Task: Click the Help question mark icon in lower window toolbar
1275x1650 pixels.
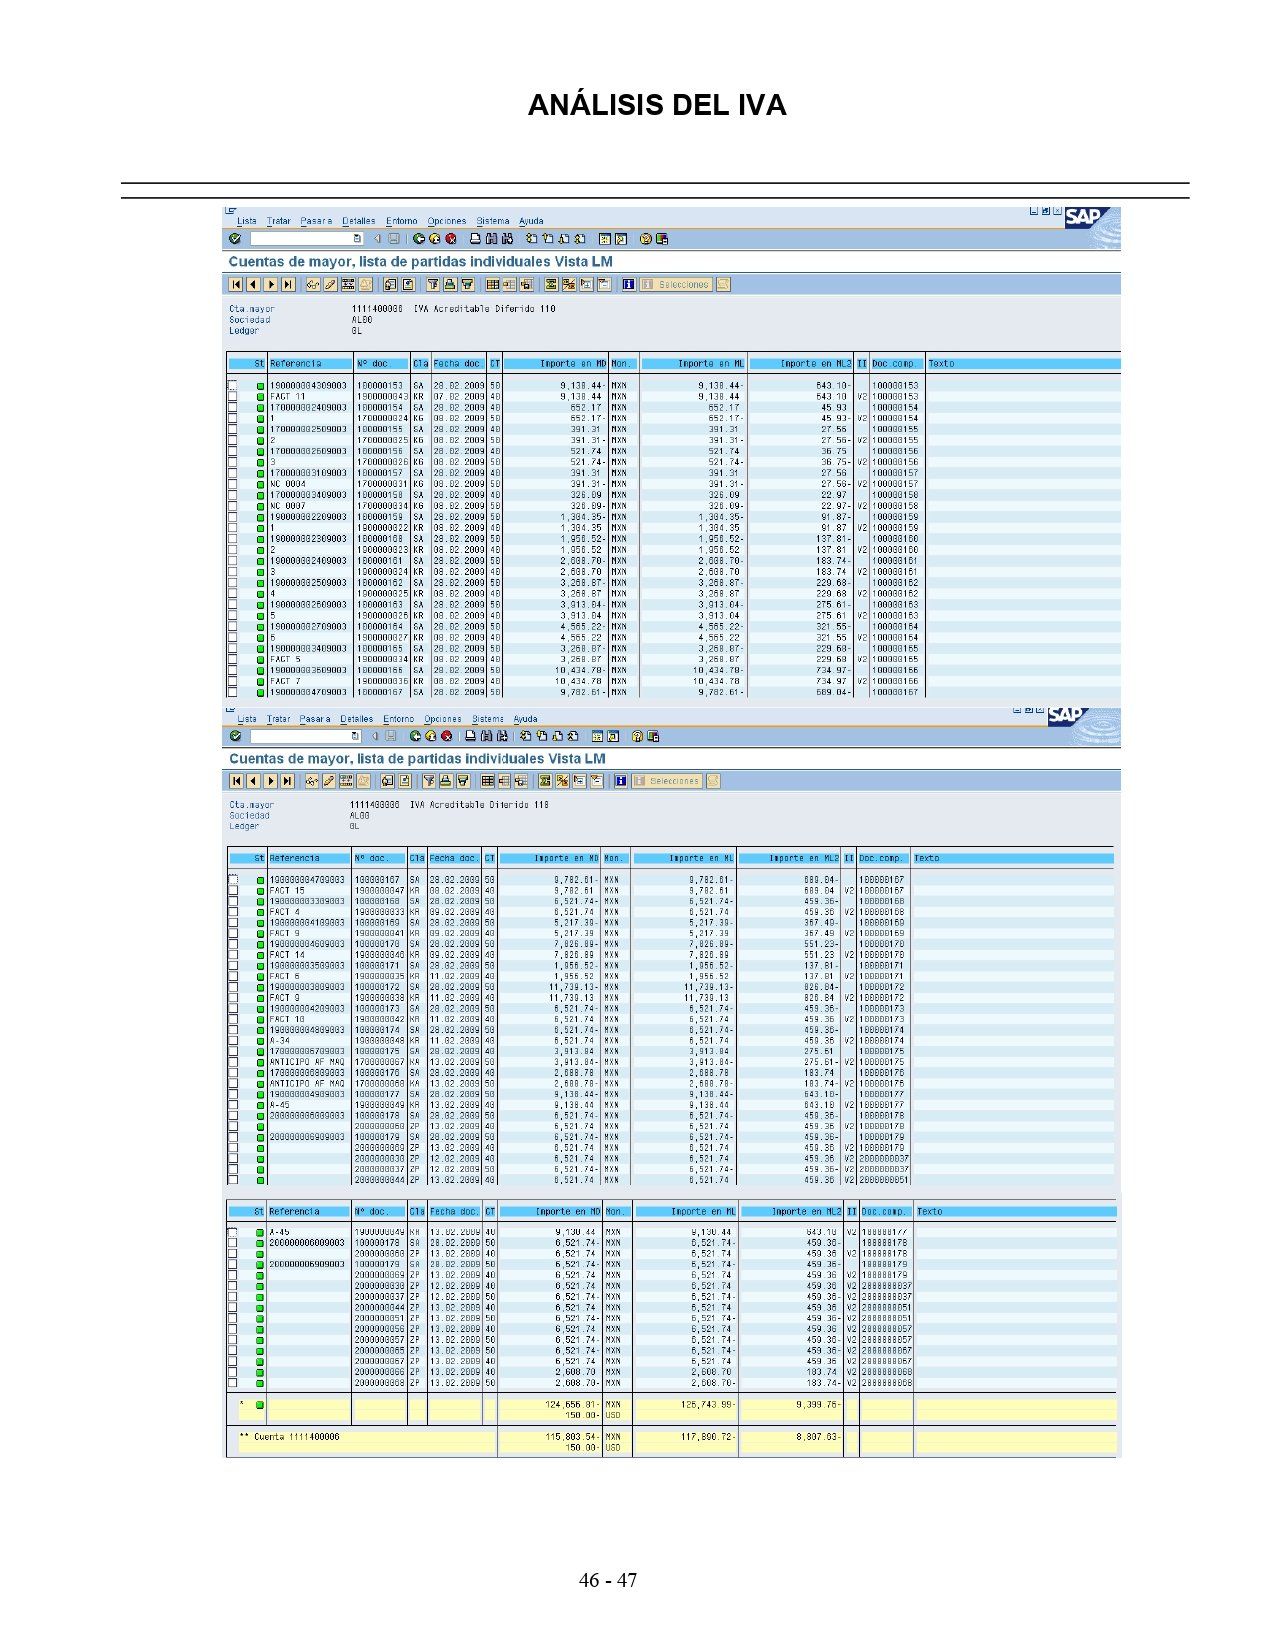Action: tap(637, 736)
